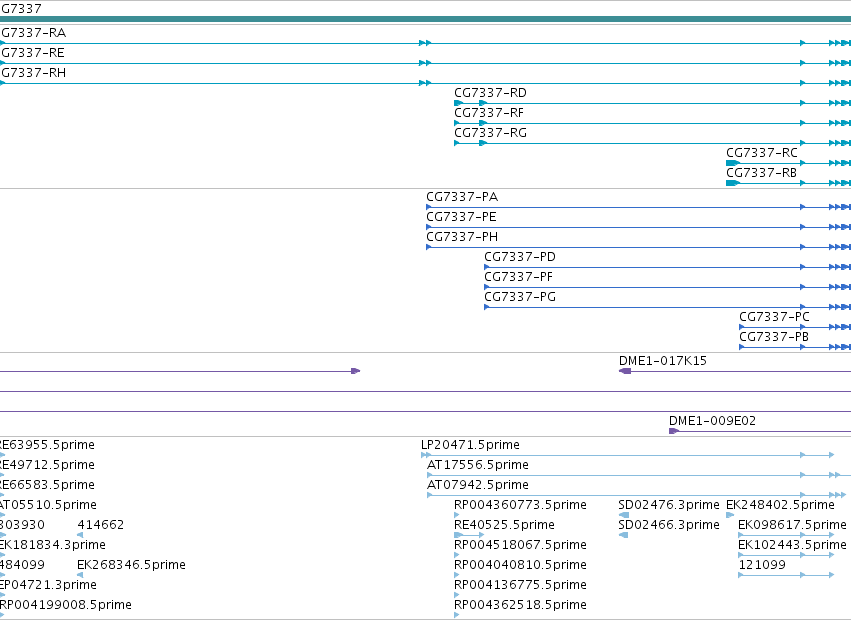The image size is (851, 620).
Task: Click the purple arrowhead at DME1-017K15 start
Action: click(625, 371)
